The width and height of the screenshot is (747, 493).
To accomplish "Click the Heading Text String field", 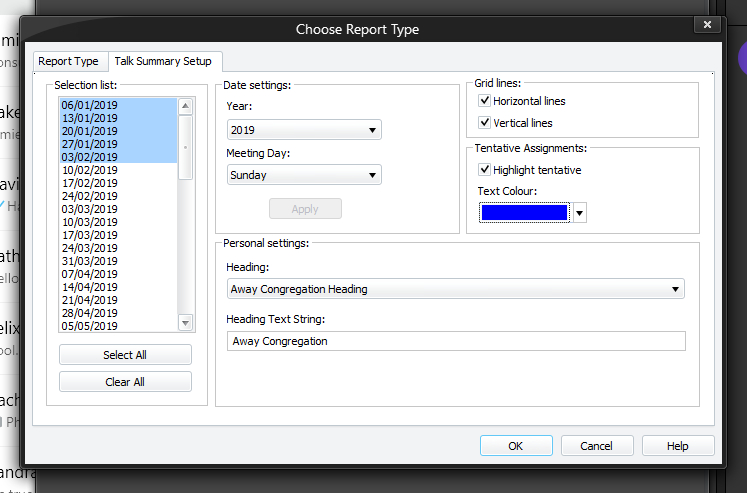I will pos(456,341).
